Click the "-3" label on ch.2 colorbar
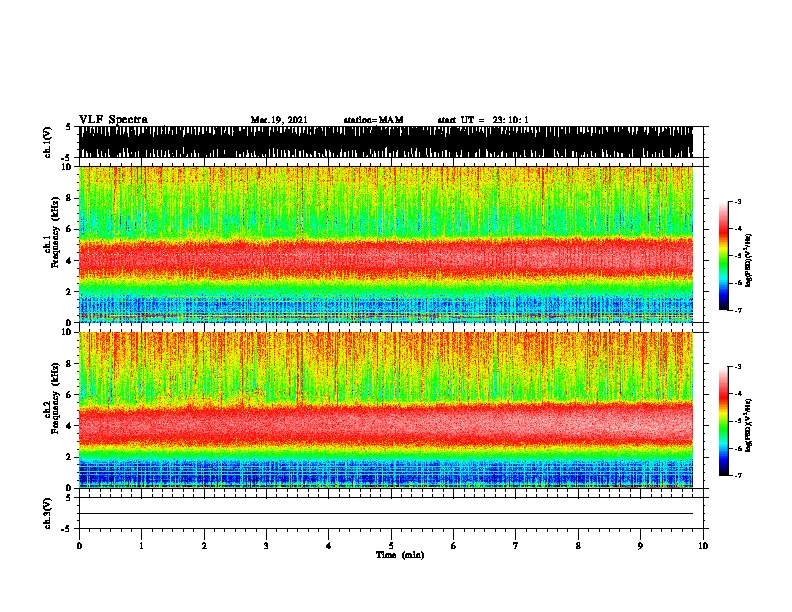This screenshot has width=792, height=612. coord(738,367)
